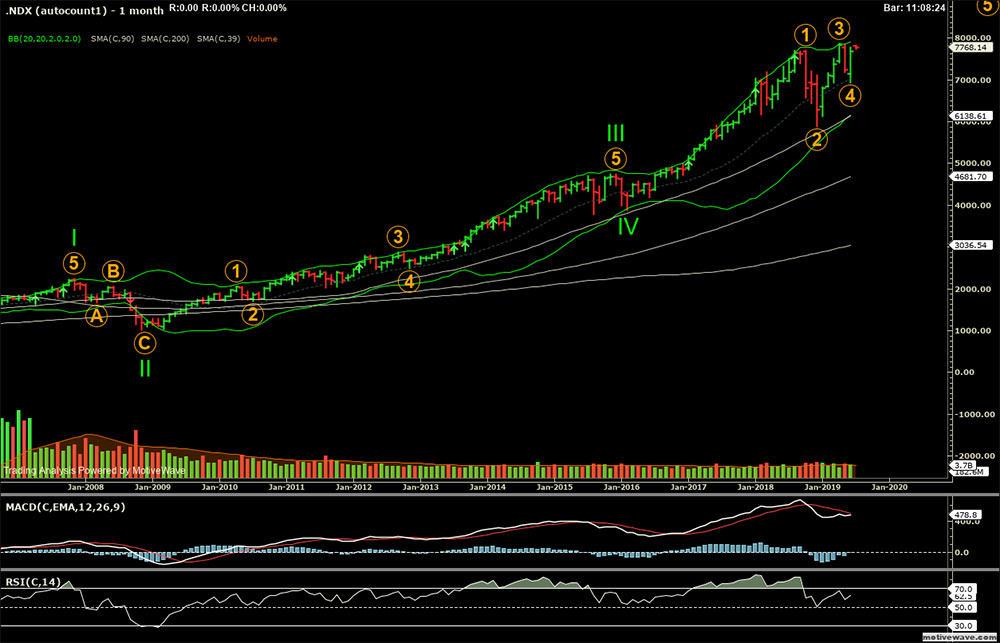Screen dimensions: 1000x643
Task: Select the circled B wave marker
Action: tap(114, 271)
